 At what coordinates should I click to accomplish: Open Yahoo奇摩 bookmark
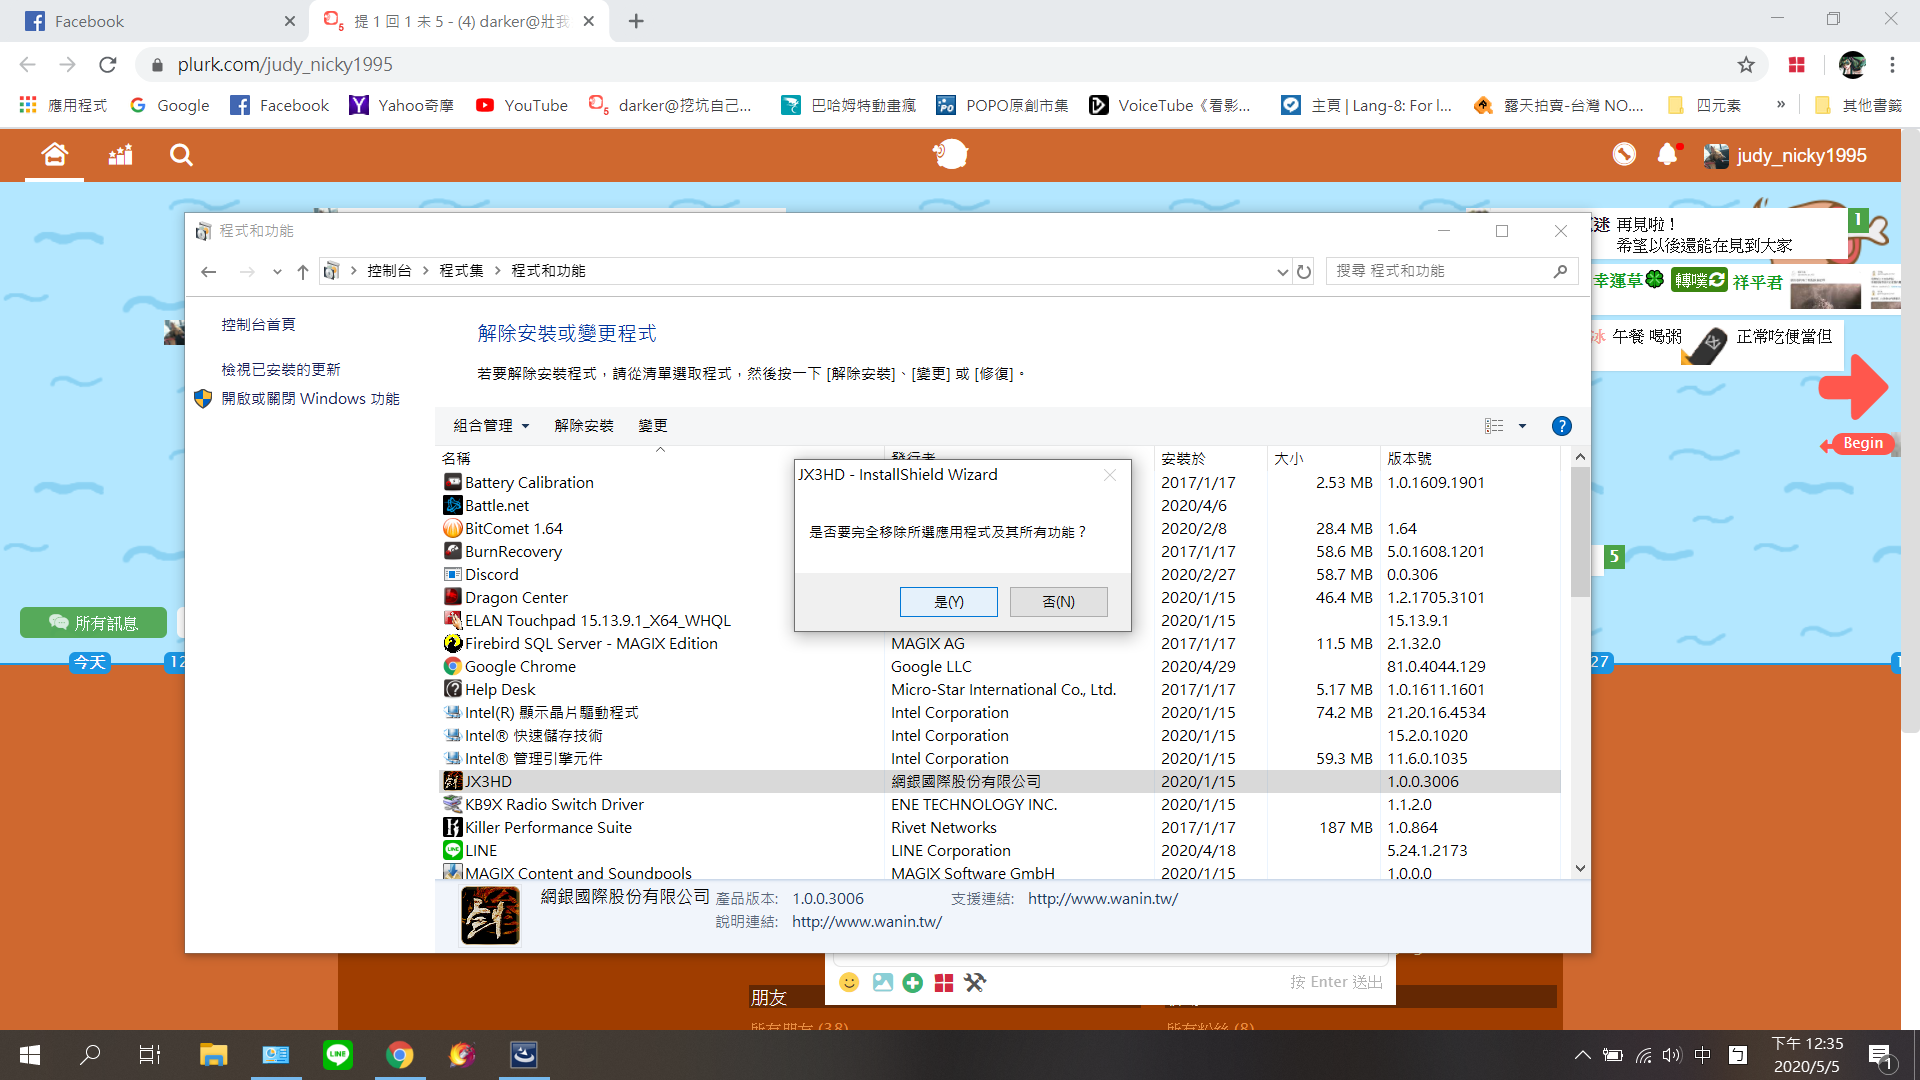point(401,105)
